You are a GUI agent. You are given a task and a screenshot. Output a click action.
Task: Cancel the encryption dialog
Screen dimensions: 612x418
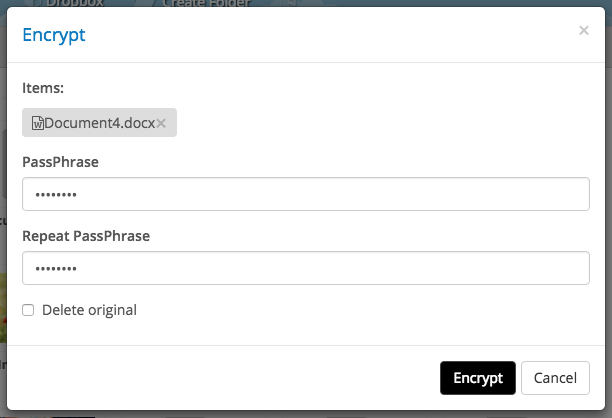pos(555,378)
